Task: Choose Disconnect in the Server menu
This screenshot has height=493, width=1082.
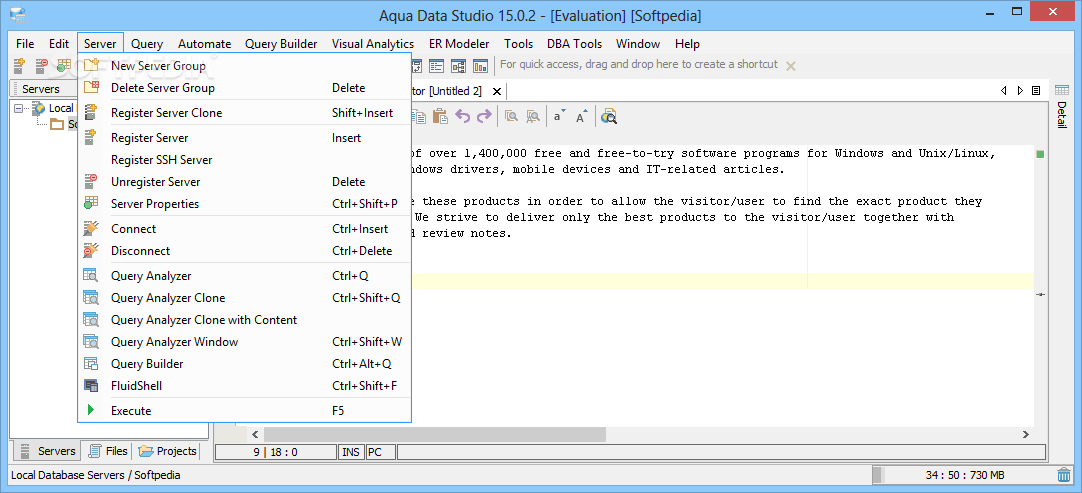Action: [x=245, y=251]
